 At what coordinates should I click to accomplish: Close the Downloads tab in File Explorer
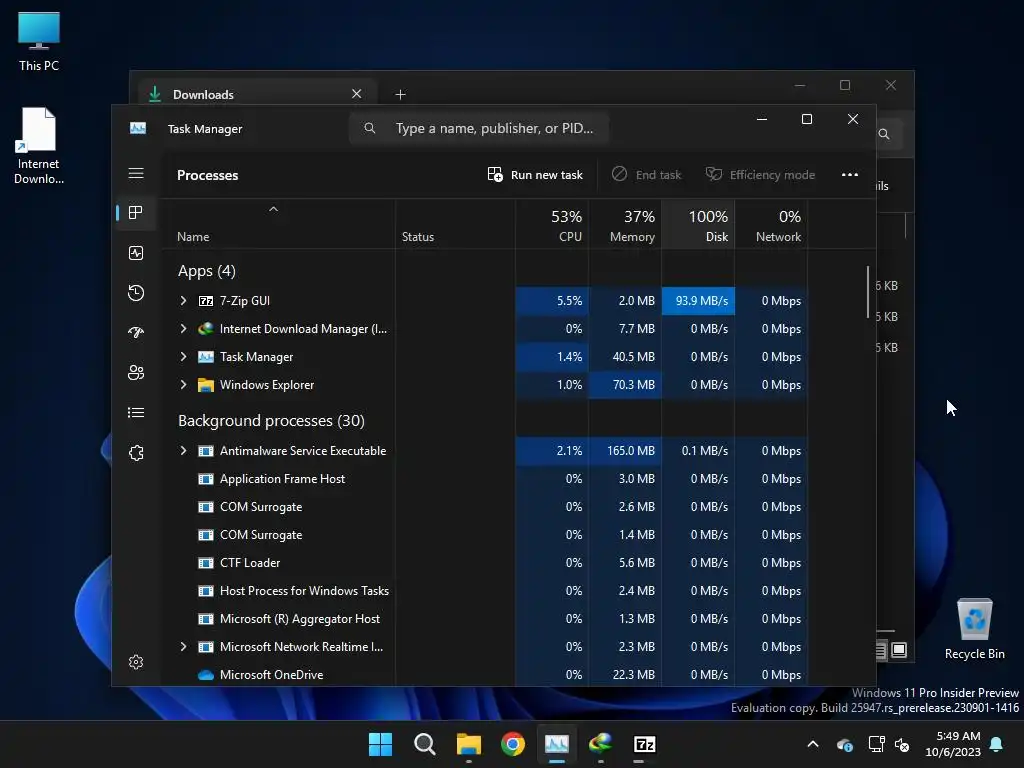point(357,93)
